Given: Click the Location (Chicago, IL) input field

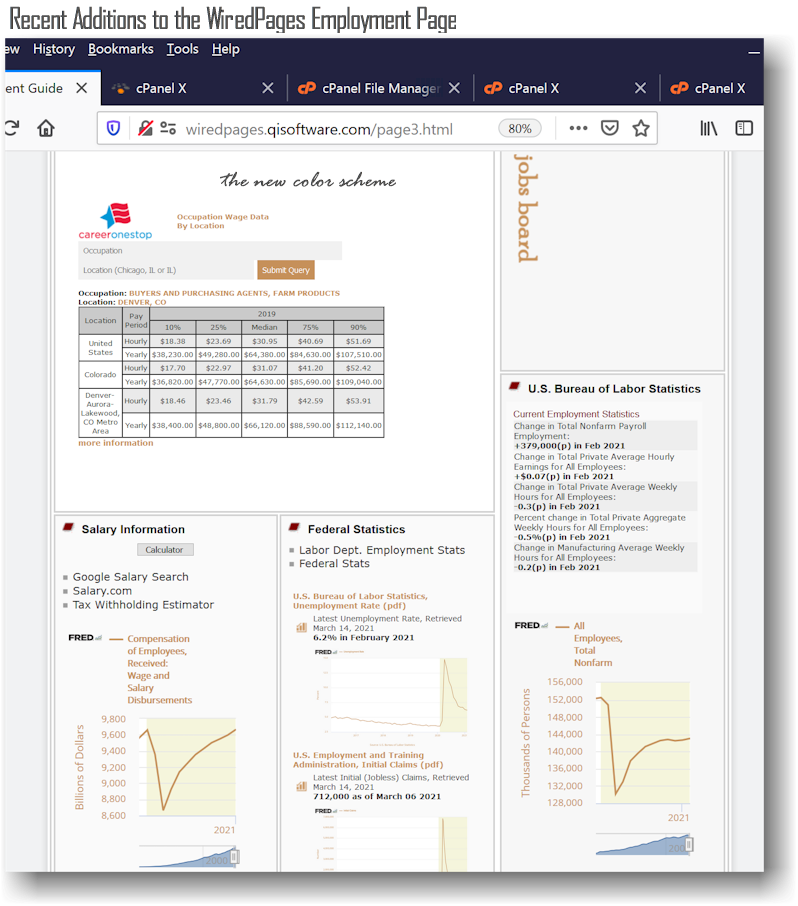Looking at the screenshot, I should 166,270.
